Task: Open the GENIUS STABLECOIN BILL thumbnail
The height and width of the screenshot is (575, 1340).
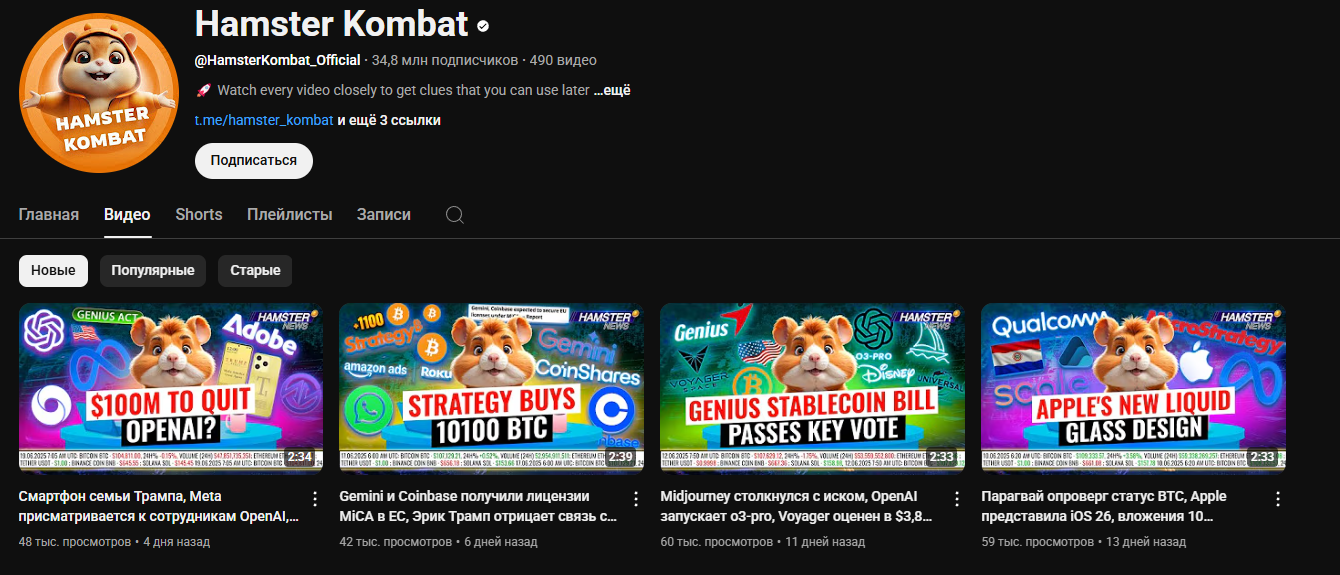Action: tap(813, 389)
